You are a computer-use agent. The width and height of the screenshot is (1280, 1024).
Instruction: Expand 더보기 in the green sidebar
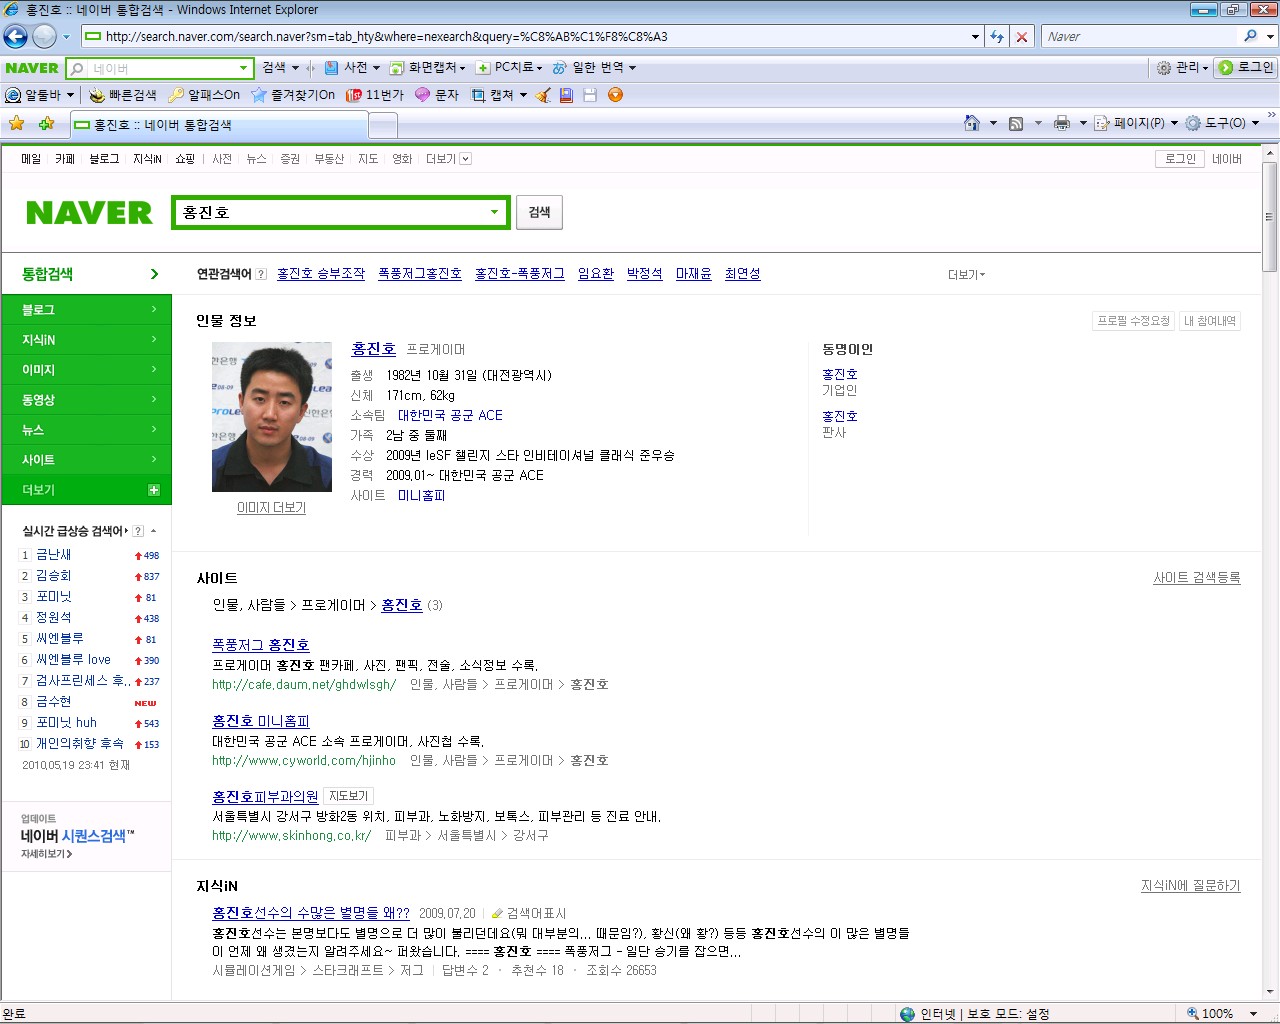click(86, 490)
